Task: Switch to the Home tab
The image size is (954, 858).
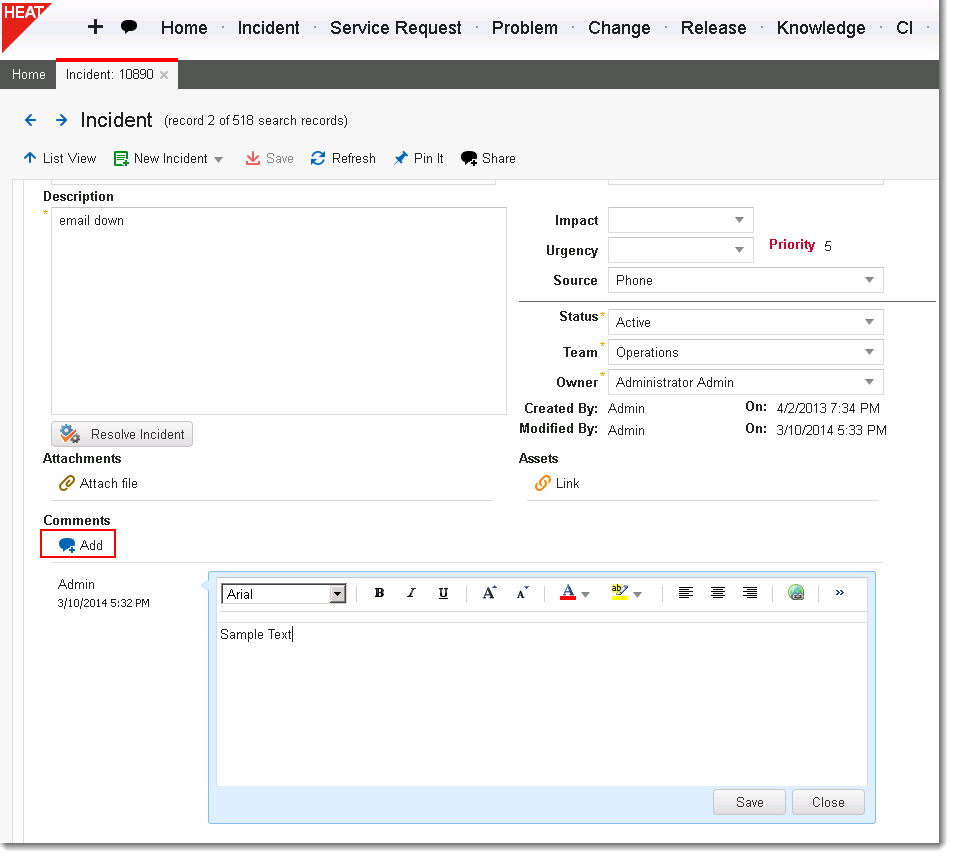Action: (29, 75)
